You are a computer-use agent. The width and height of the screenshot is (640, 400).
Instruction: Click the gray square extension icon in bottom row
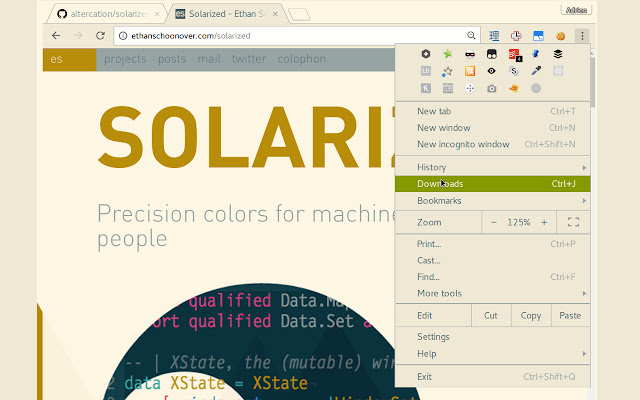point(426,88)
